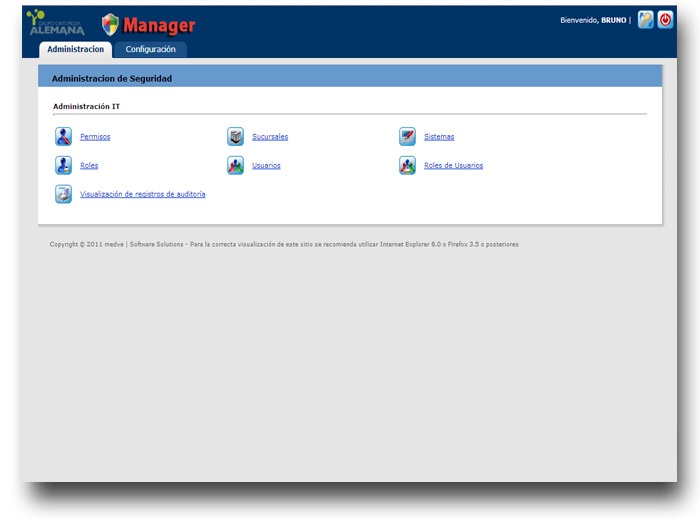Click the Roles icon

point(63,166)
